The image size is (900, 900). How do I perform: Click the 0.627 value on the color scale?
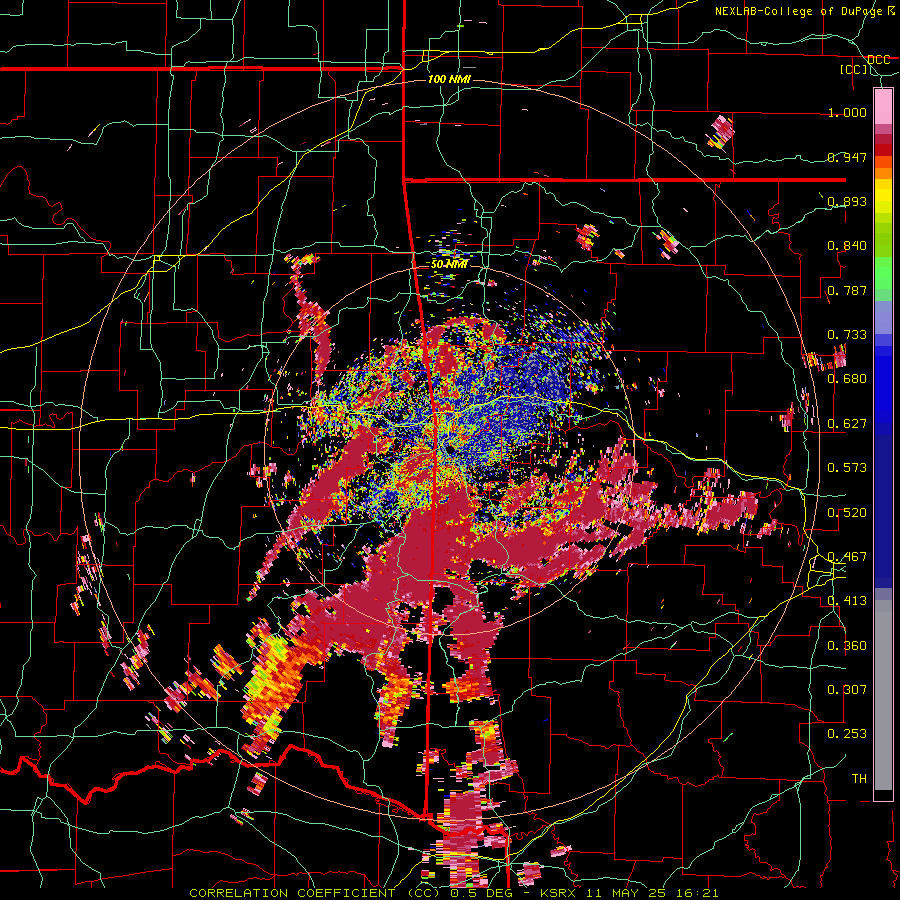tap(847, 424)
